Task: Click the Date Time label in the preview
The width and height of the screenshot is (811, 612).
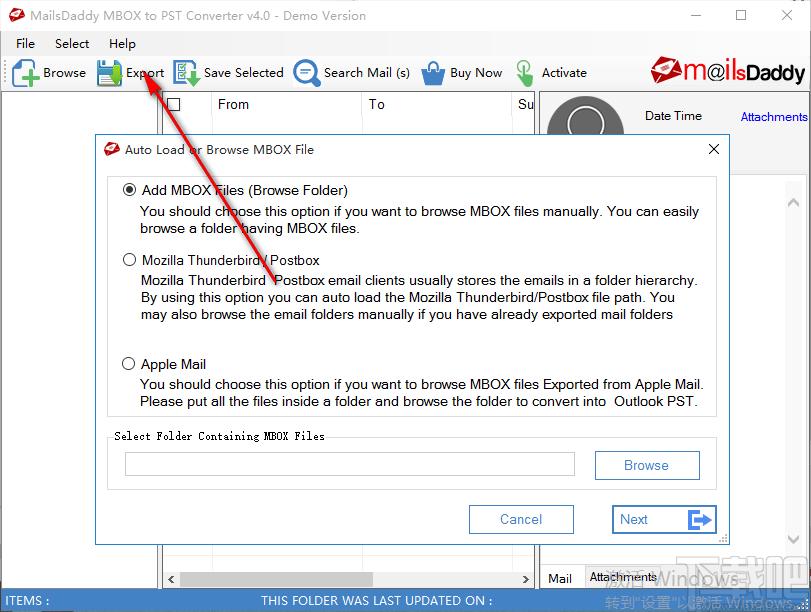Action: coord(673,116)
